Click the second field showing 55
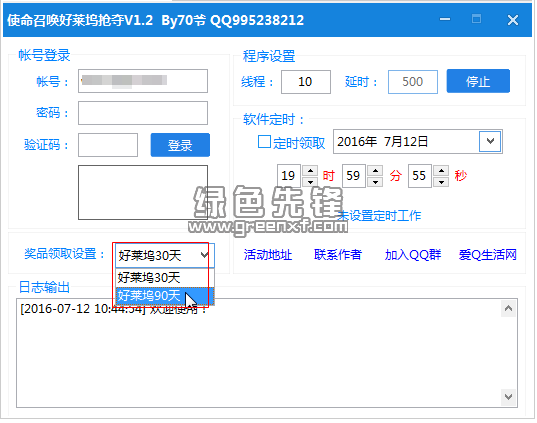 (x=420, y=176)
